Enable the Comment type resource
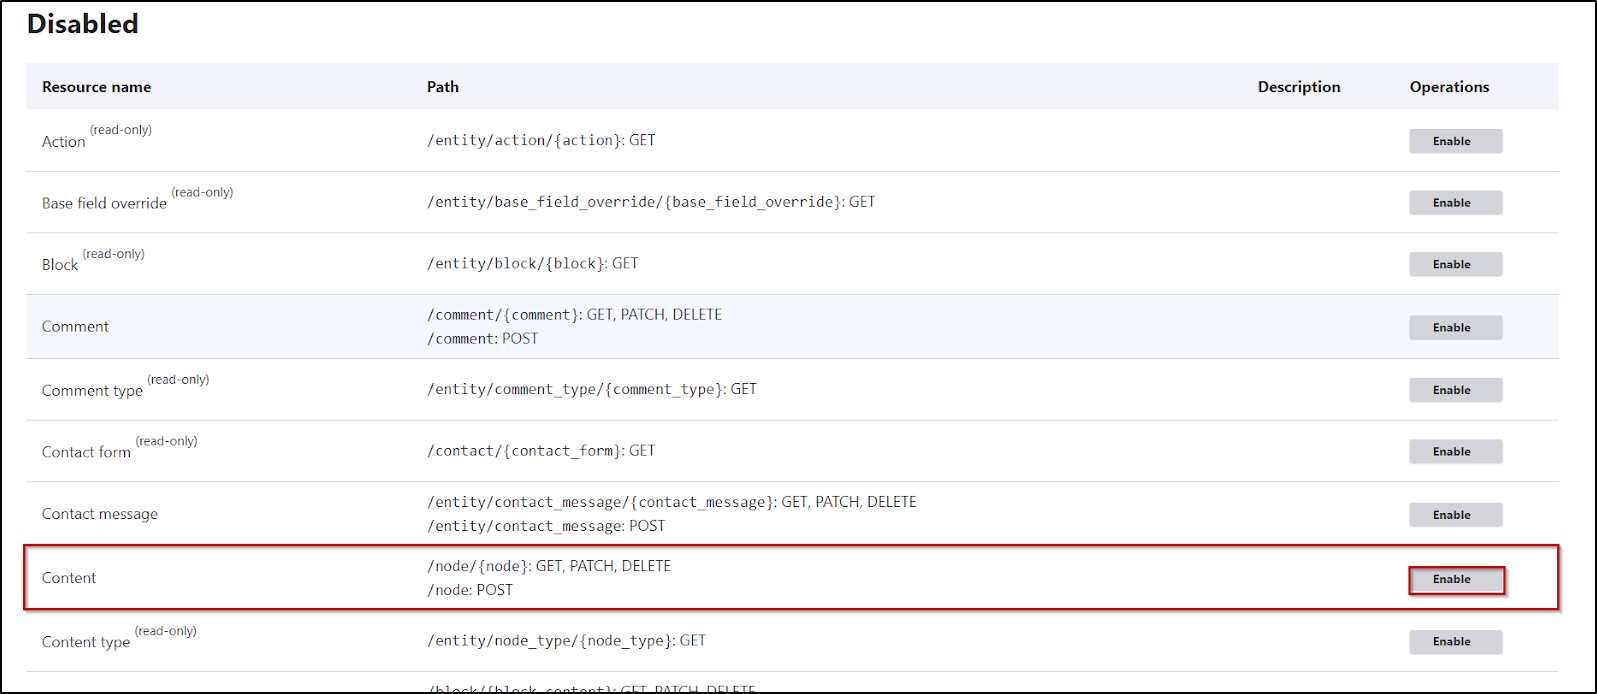This screenshot has height=694, width=1597. [1455, 390]
